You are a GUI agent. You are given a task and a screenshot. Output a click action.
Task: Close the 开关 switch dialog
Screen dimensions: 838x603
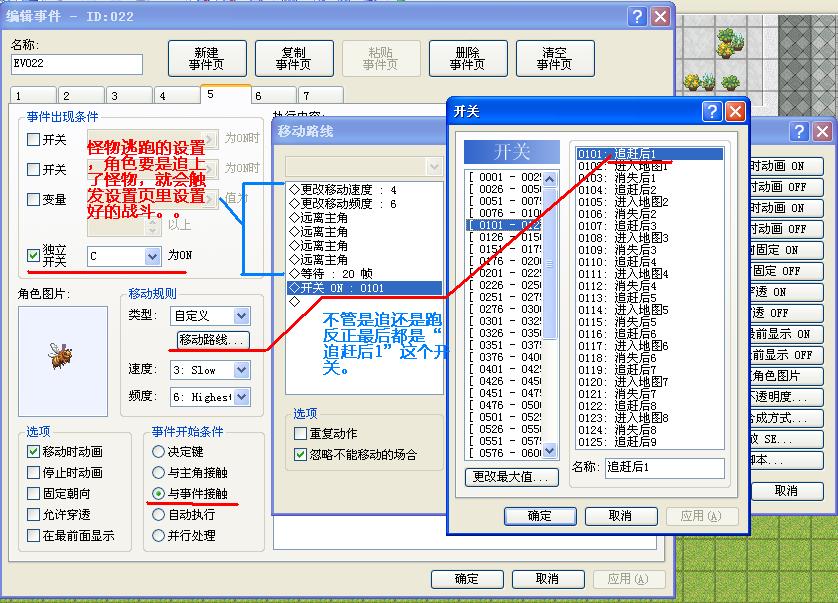735,112
